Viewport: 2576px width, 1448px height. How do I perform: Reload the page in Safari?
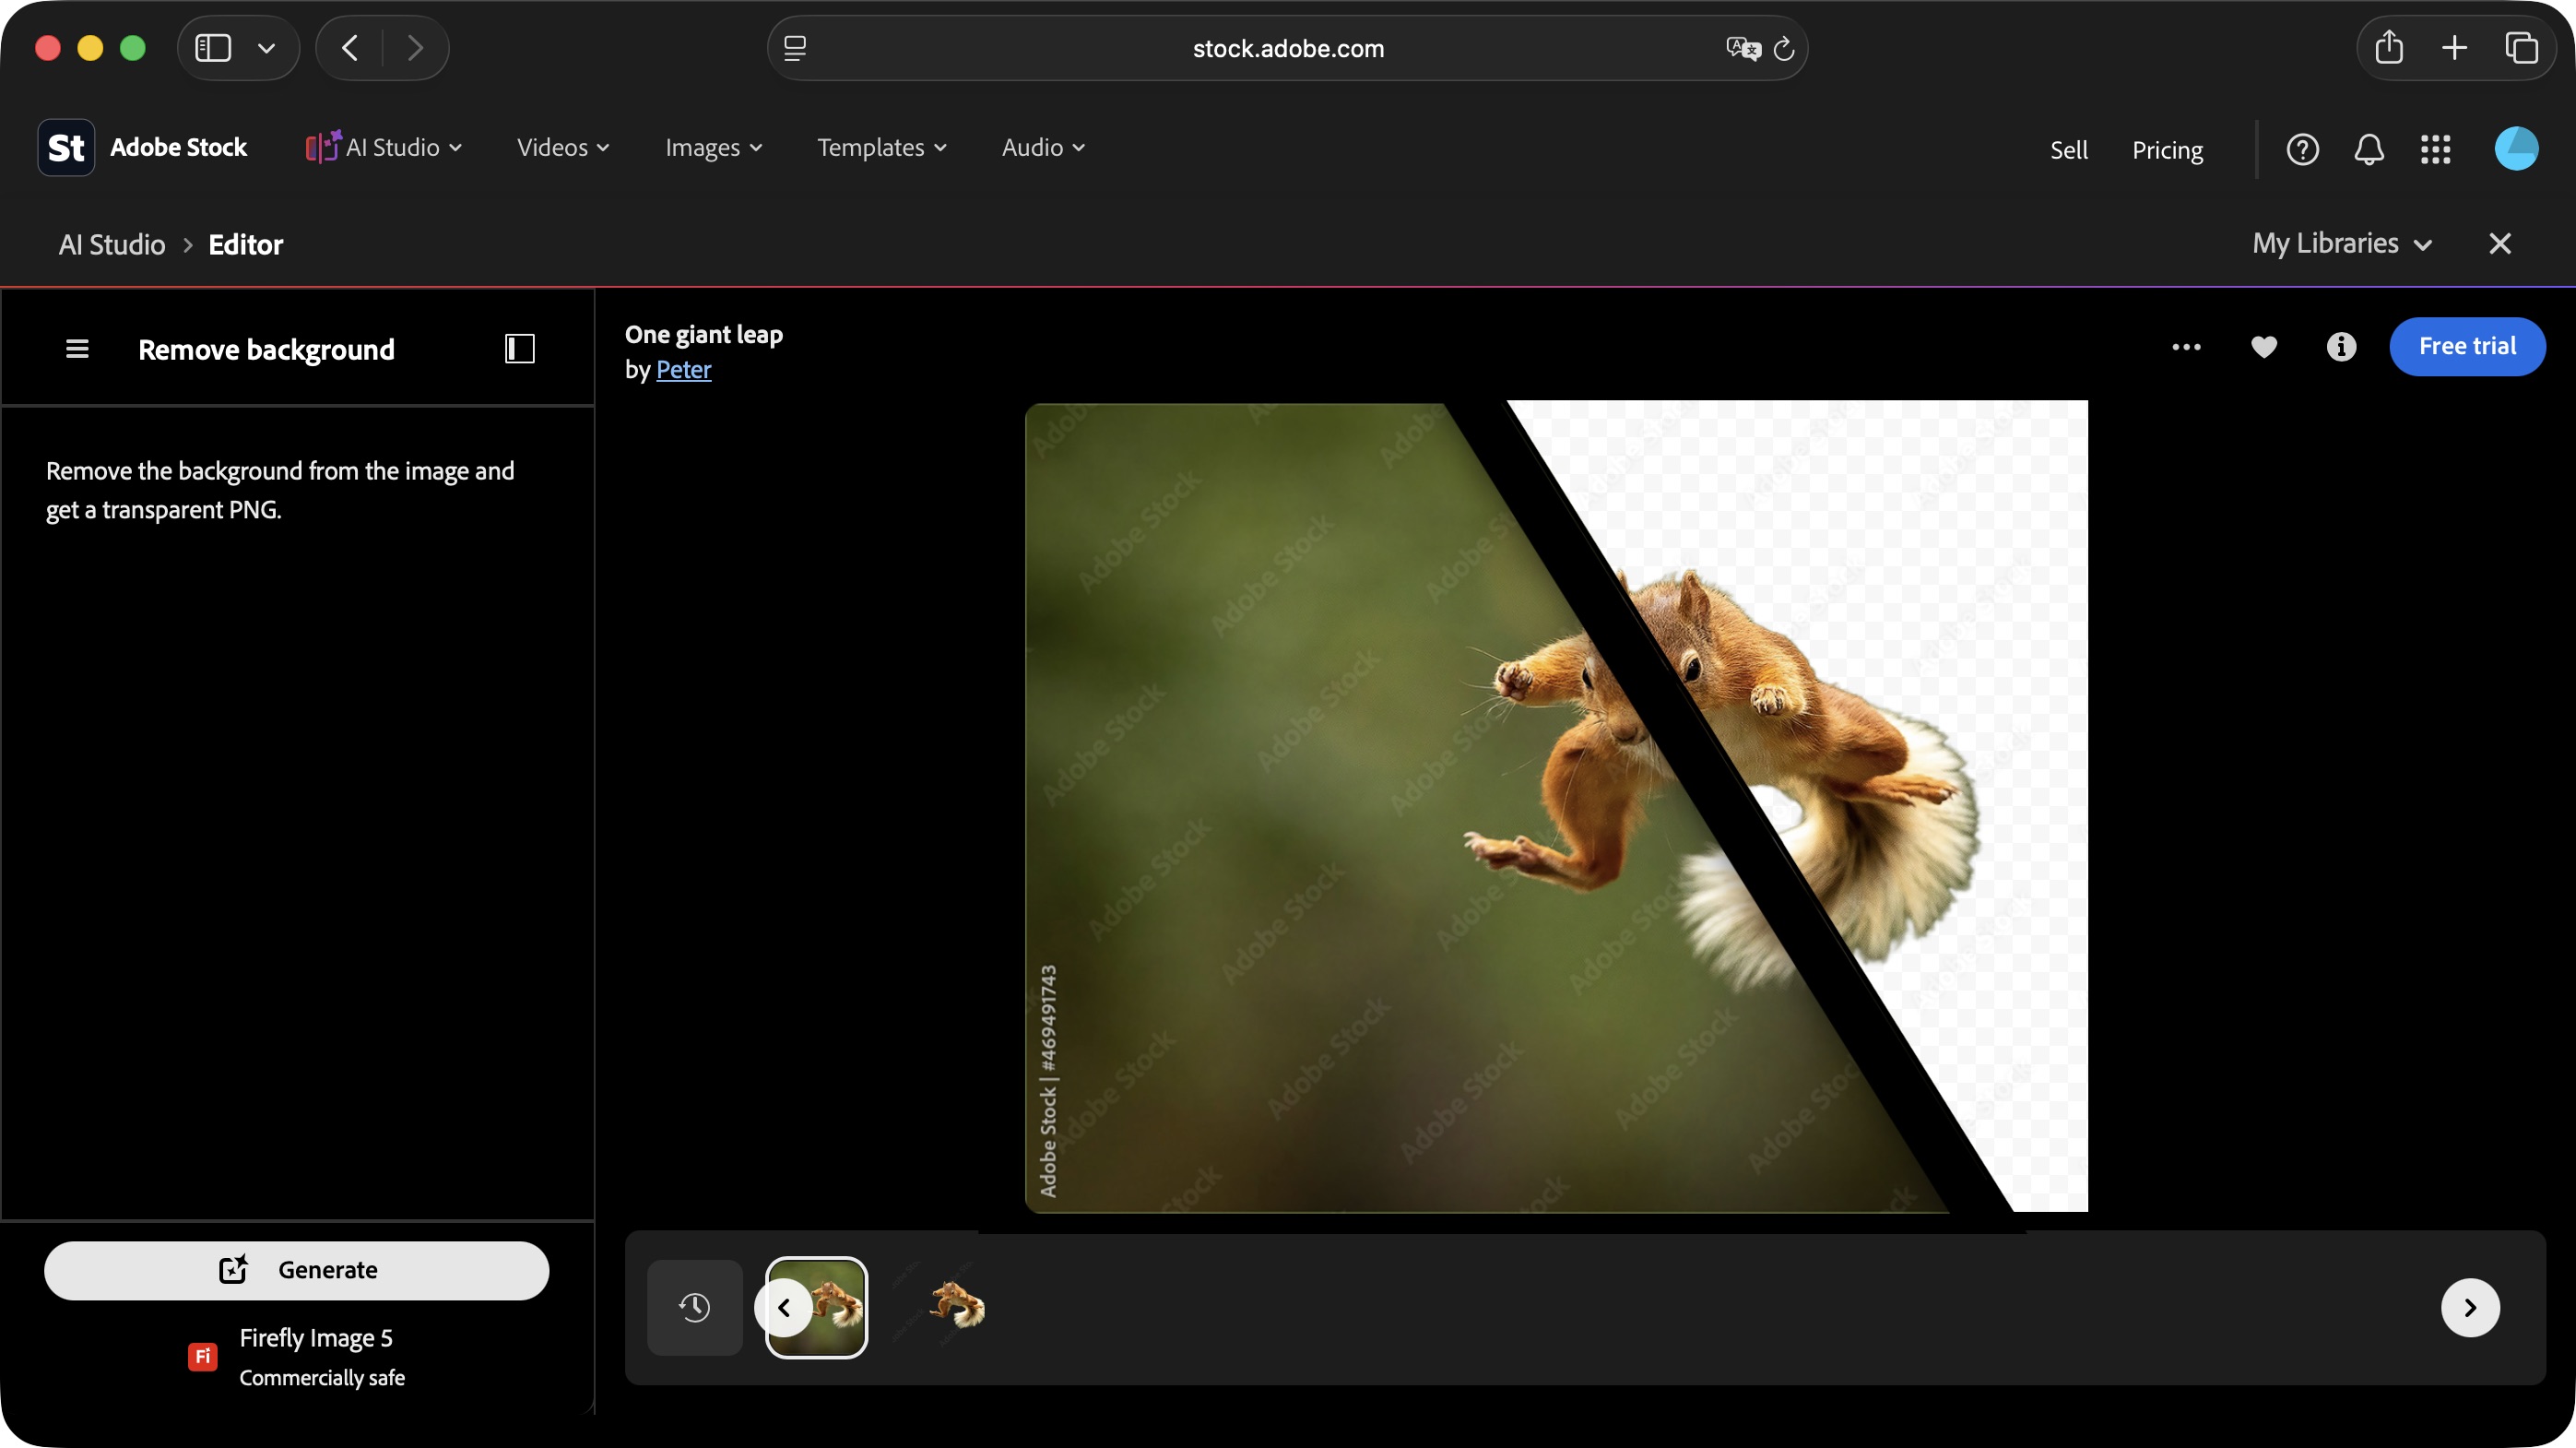[1783, 48]
